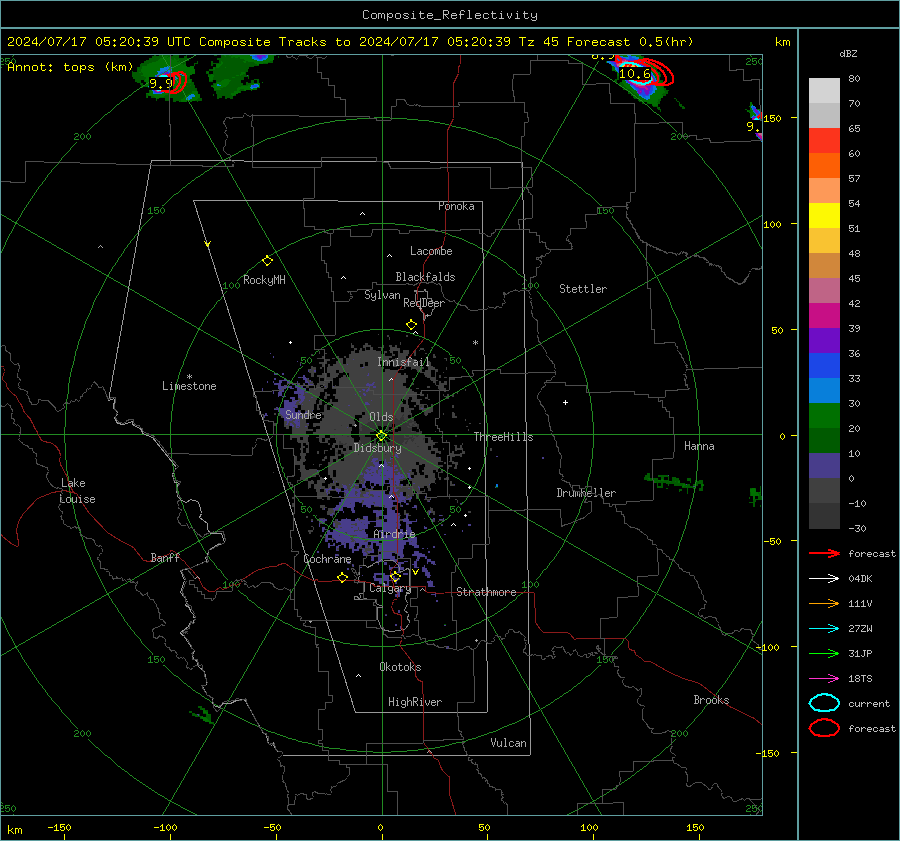Click the white asterisk above Limestone
The width and height of the screenshot is (900, 841).
189,377
